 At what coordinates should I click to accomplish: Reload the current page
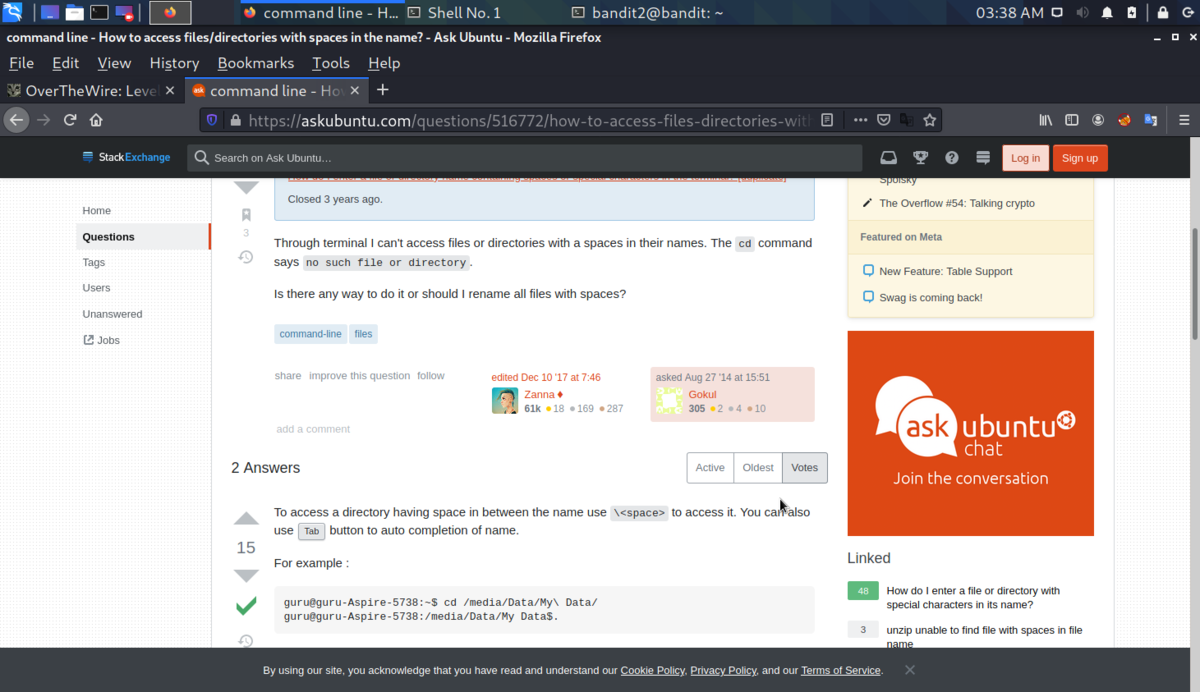[x=70, y=120]
